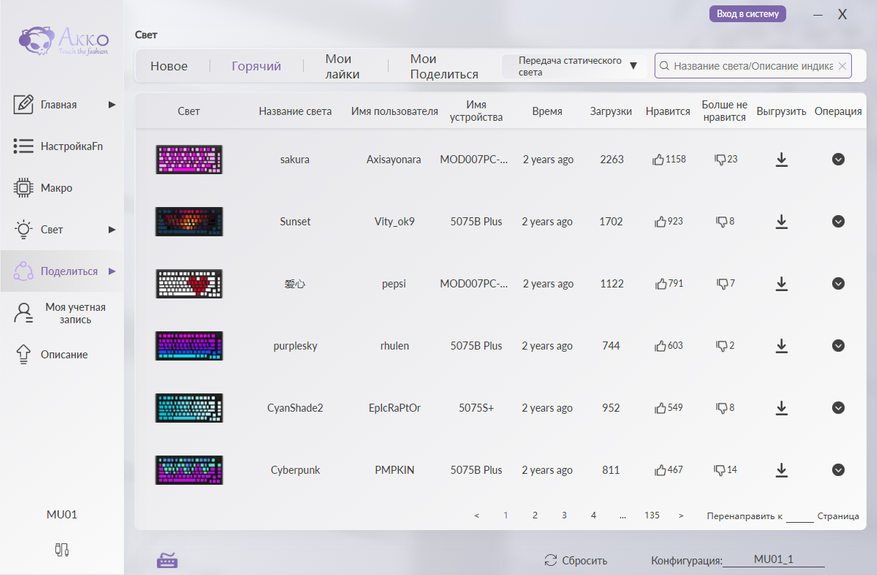Click the Akko logo
Image resolution: width=877 pixels, height=575 pixels.
64,40
